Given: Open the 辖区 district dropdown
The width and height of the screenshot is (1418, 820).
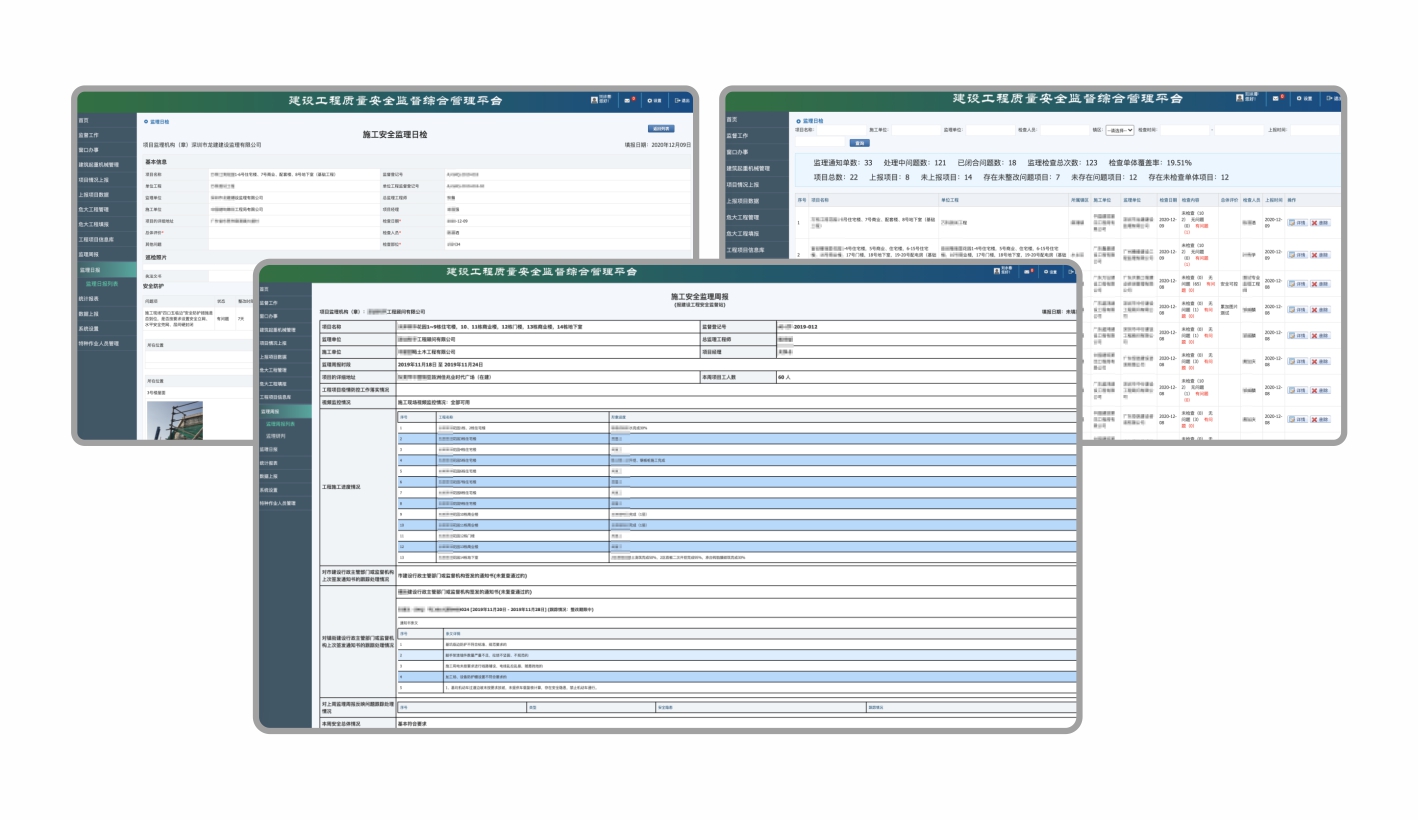Looking at the screenshot, I should coord(1119,130).
